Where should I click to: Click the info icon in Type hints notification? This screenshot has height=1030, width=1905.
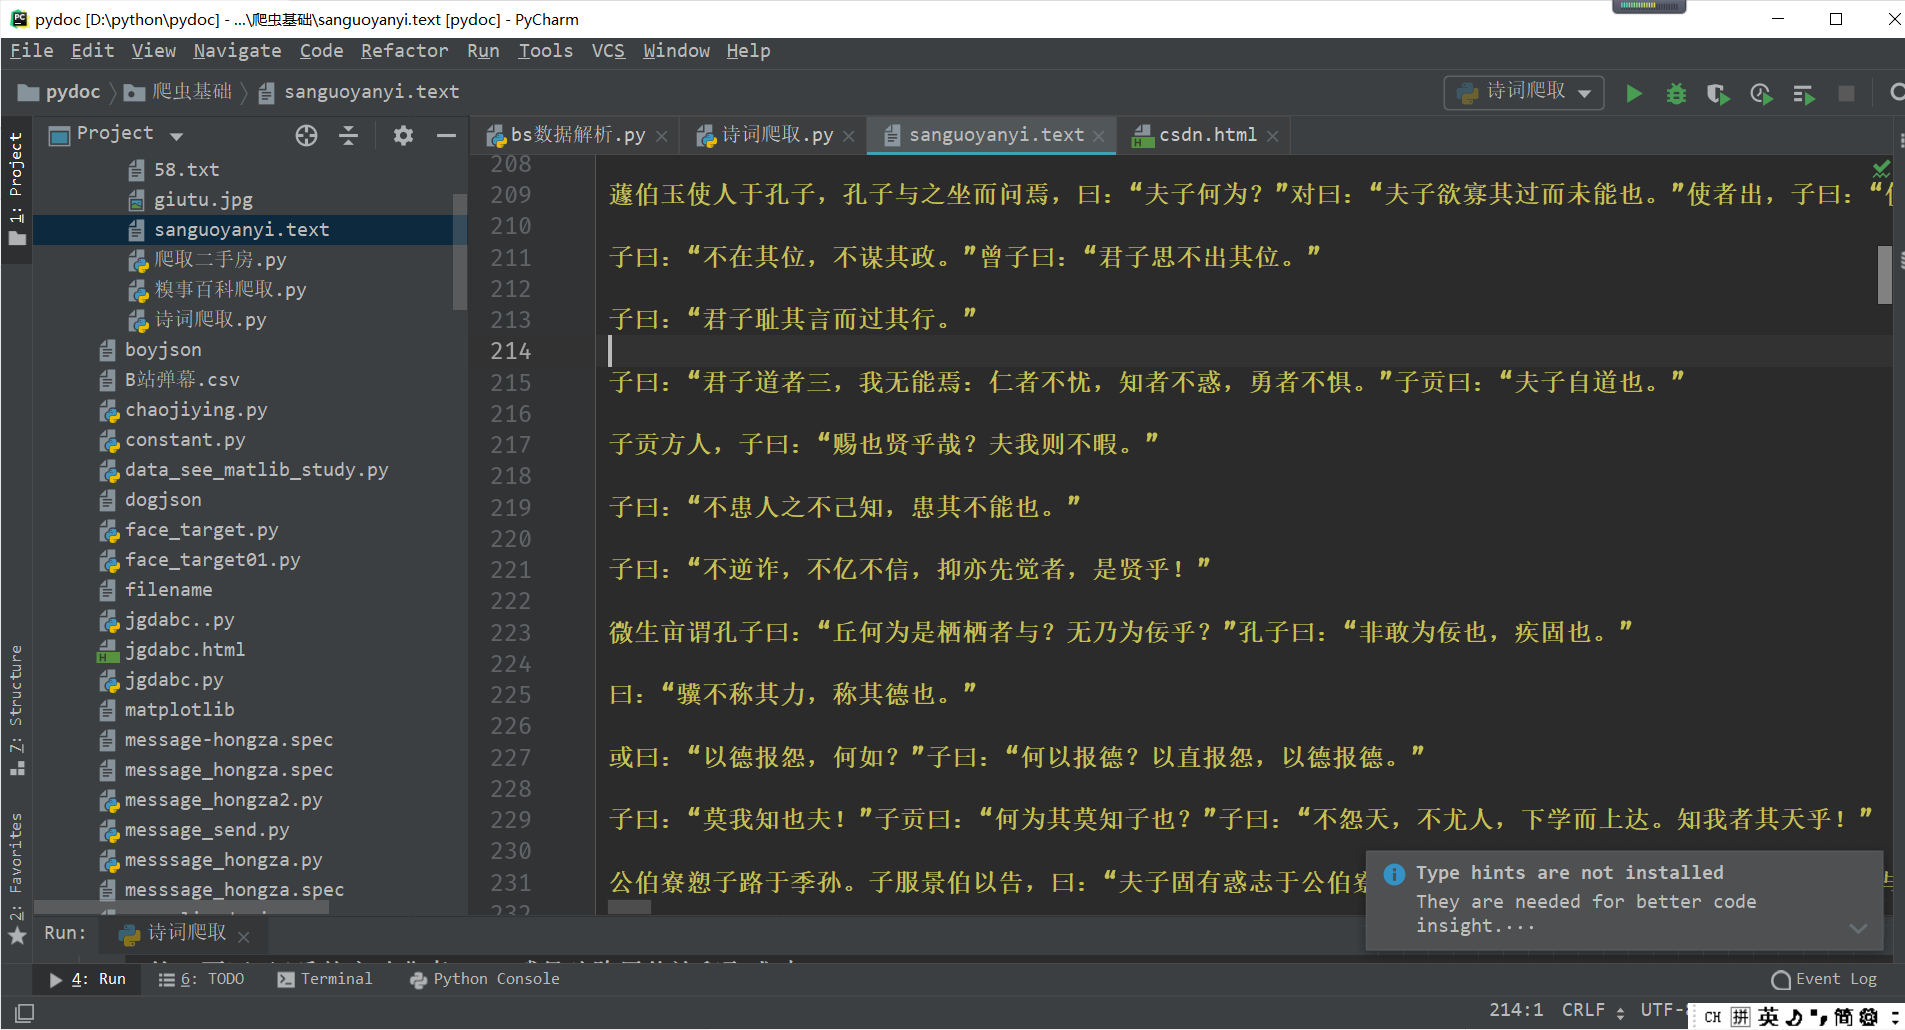[1394, 874]
